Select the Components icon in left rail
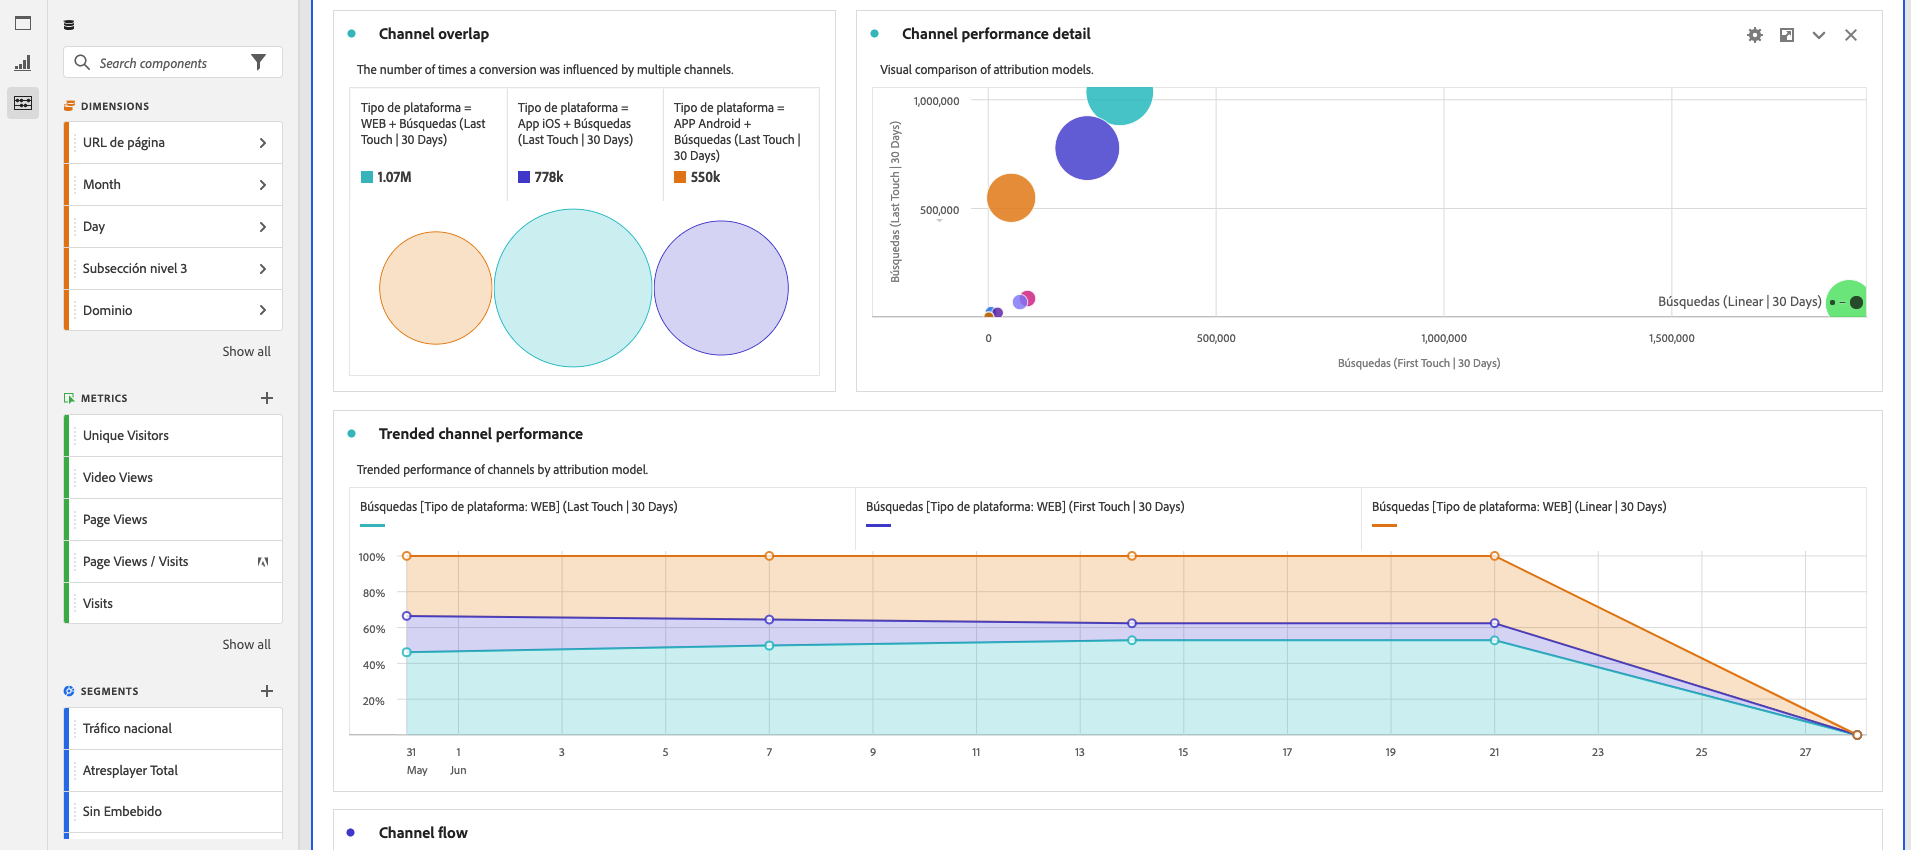Viewport: 1911px width, 850px height. (x=23, y=103)
